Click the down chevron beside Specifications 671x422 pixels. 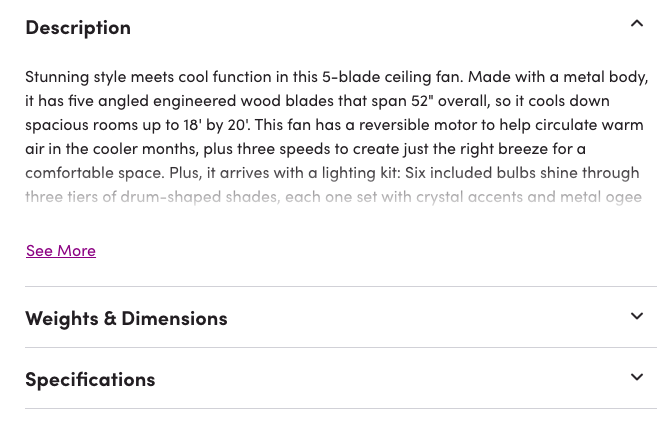click(x=637, y=378)
